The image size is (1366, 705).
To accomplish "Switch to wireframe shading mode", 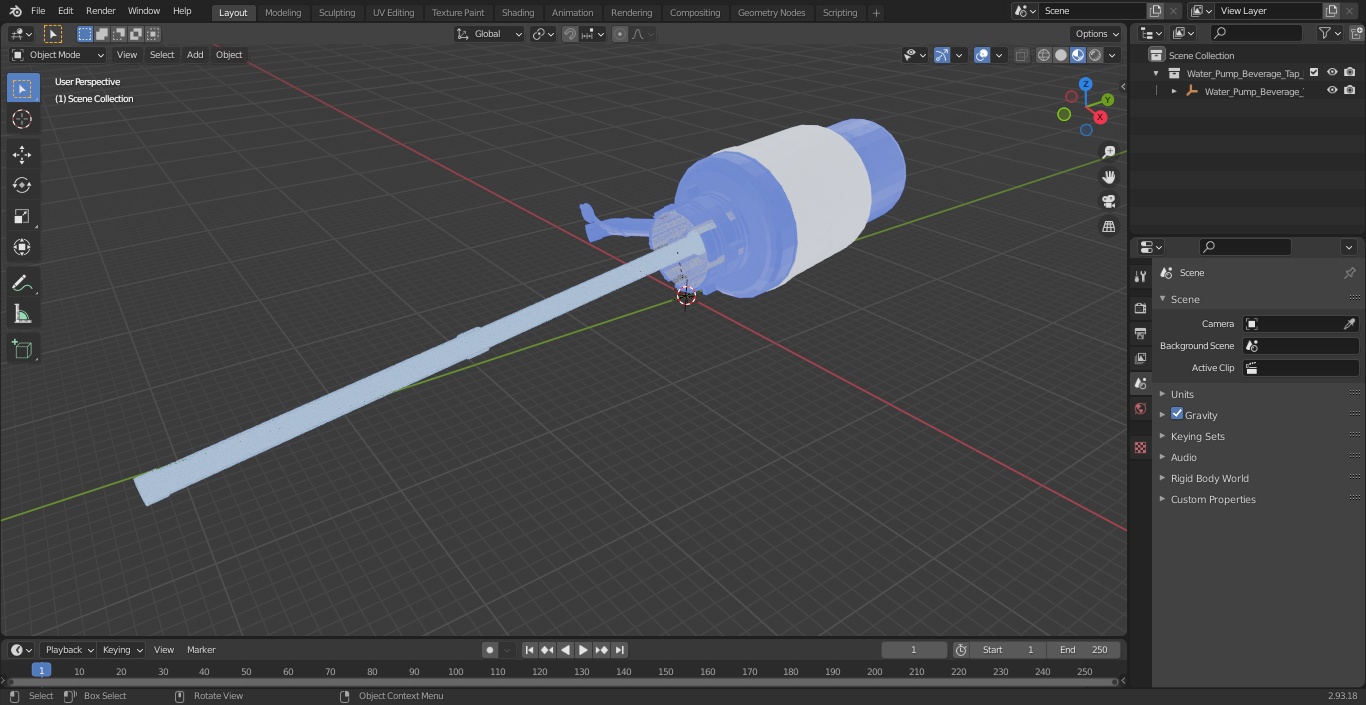I will (x=1043, y=55).
